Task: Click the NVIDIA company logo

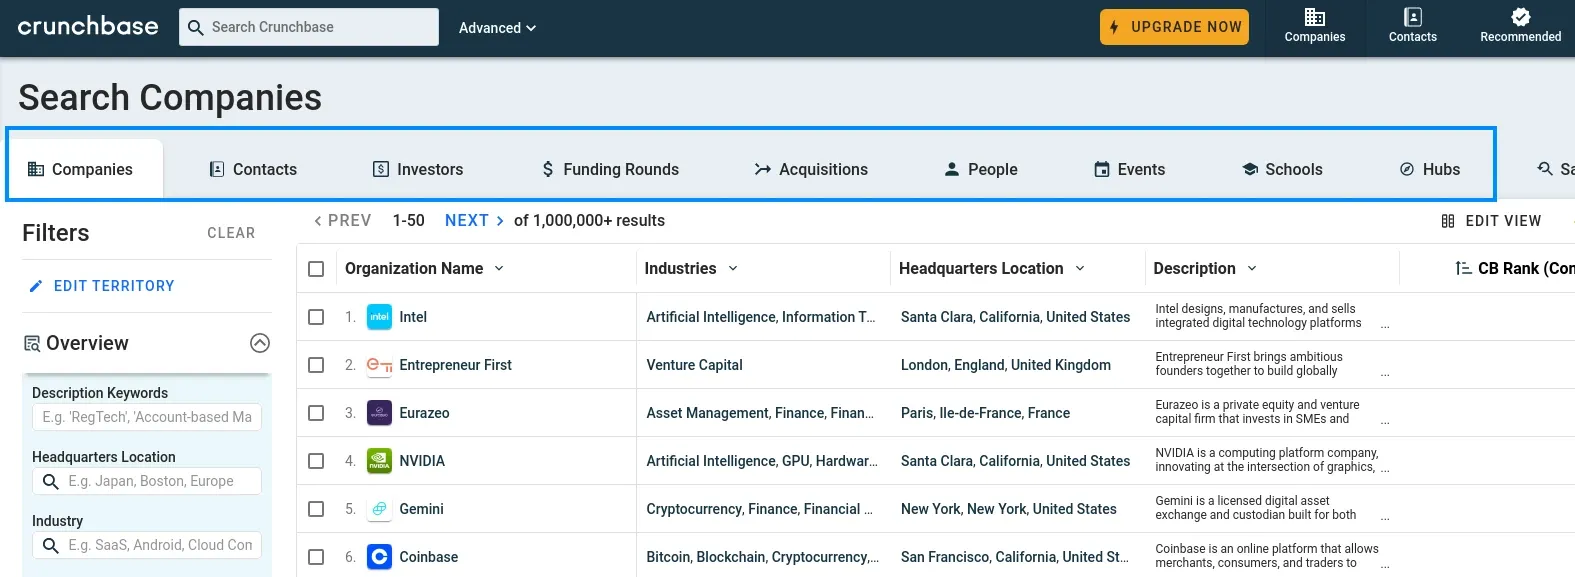Action: click(380, 461)
